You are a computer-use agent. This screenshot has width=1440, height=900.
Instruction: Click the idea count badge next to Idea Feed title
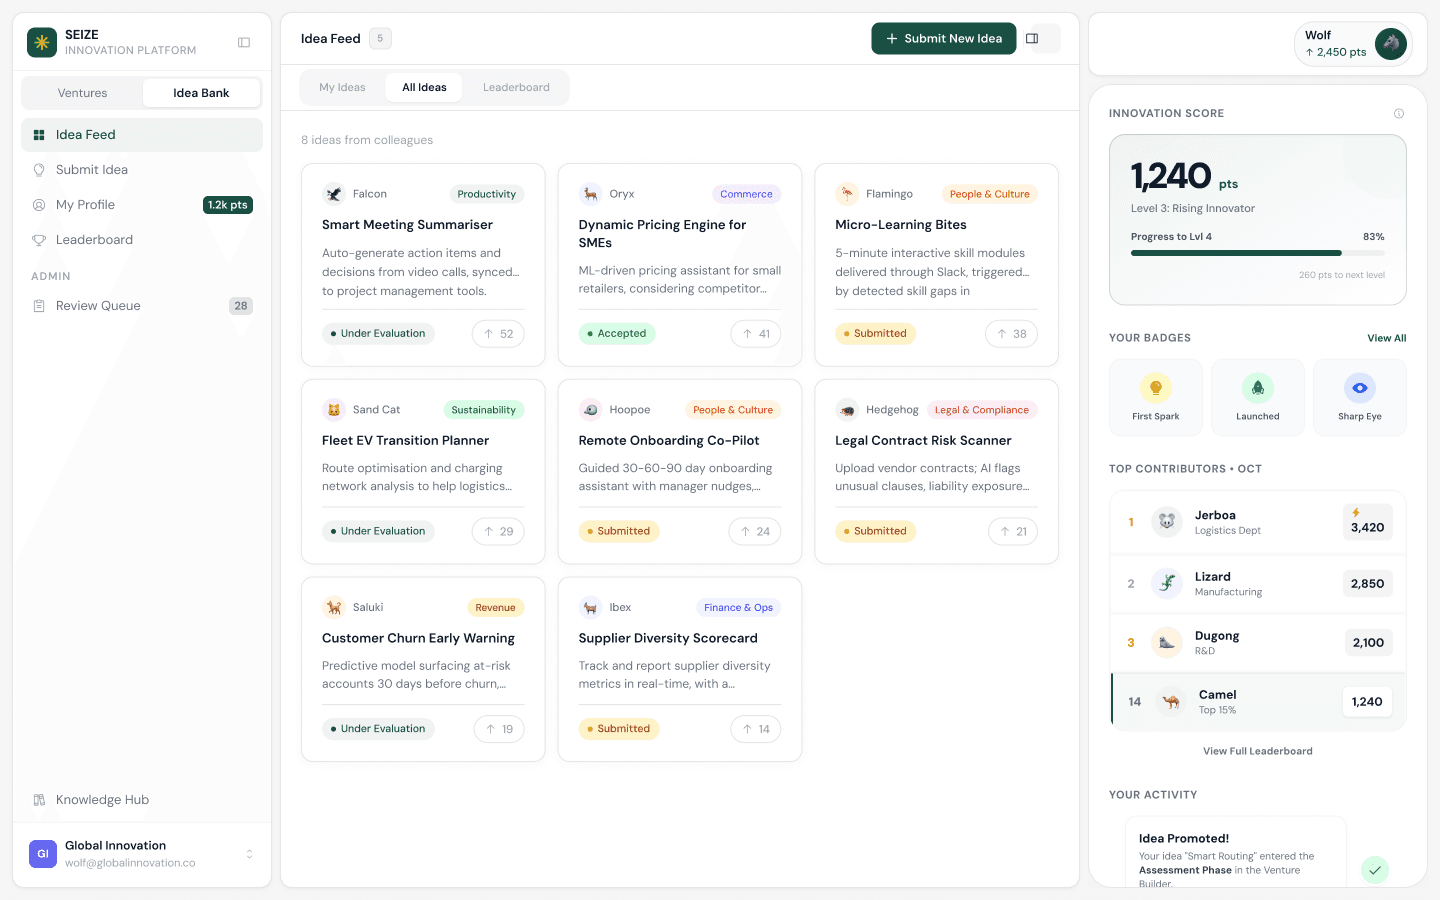pyautogui.click(x=380, y=39)
